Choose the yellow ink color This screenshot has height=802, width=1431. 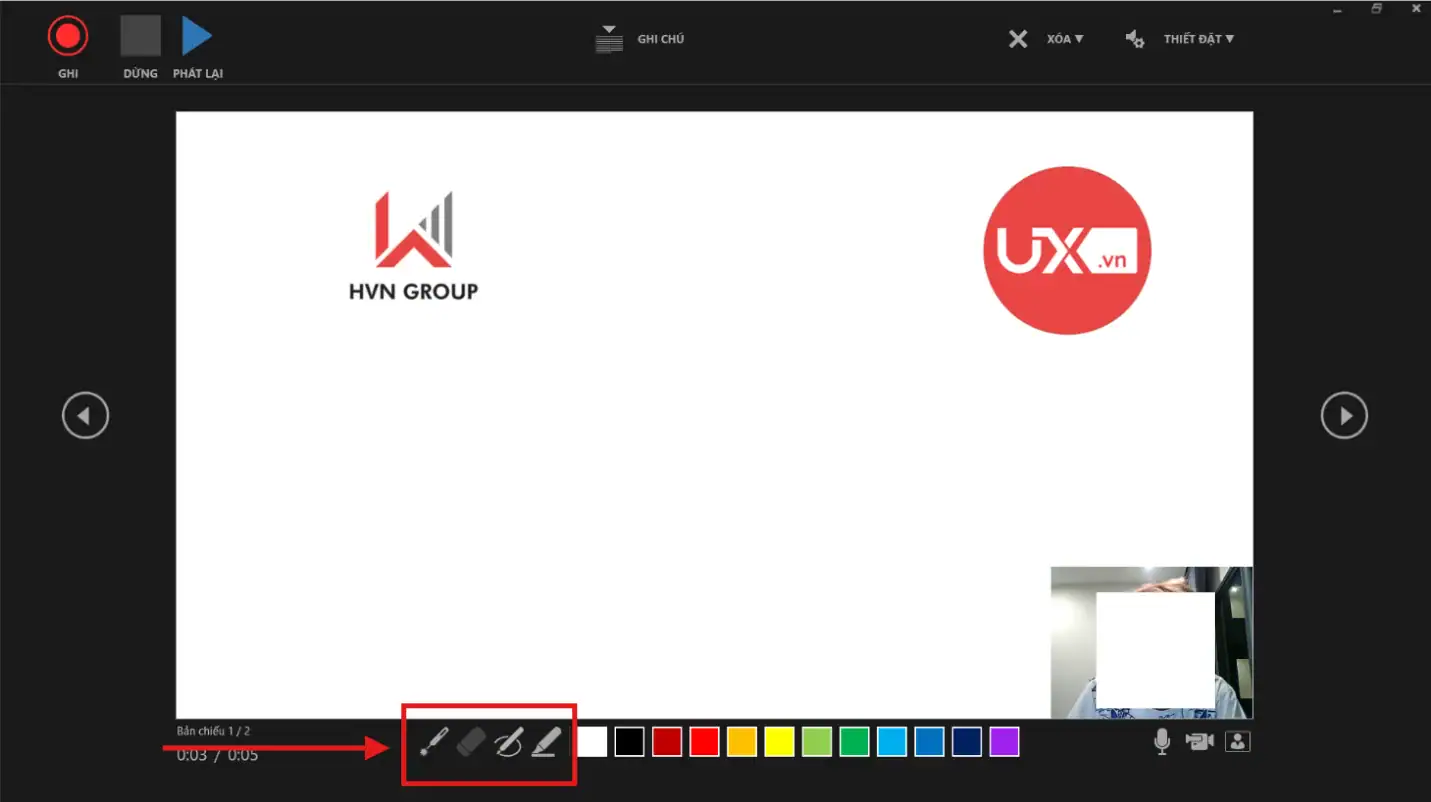(779, 742)
